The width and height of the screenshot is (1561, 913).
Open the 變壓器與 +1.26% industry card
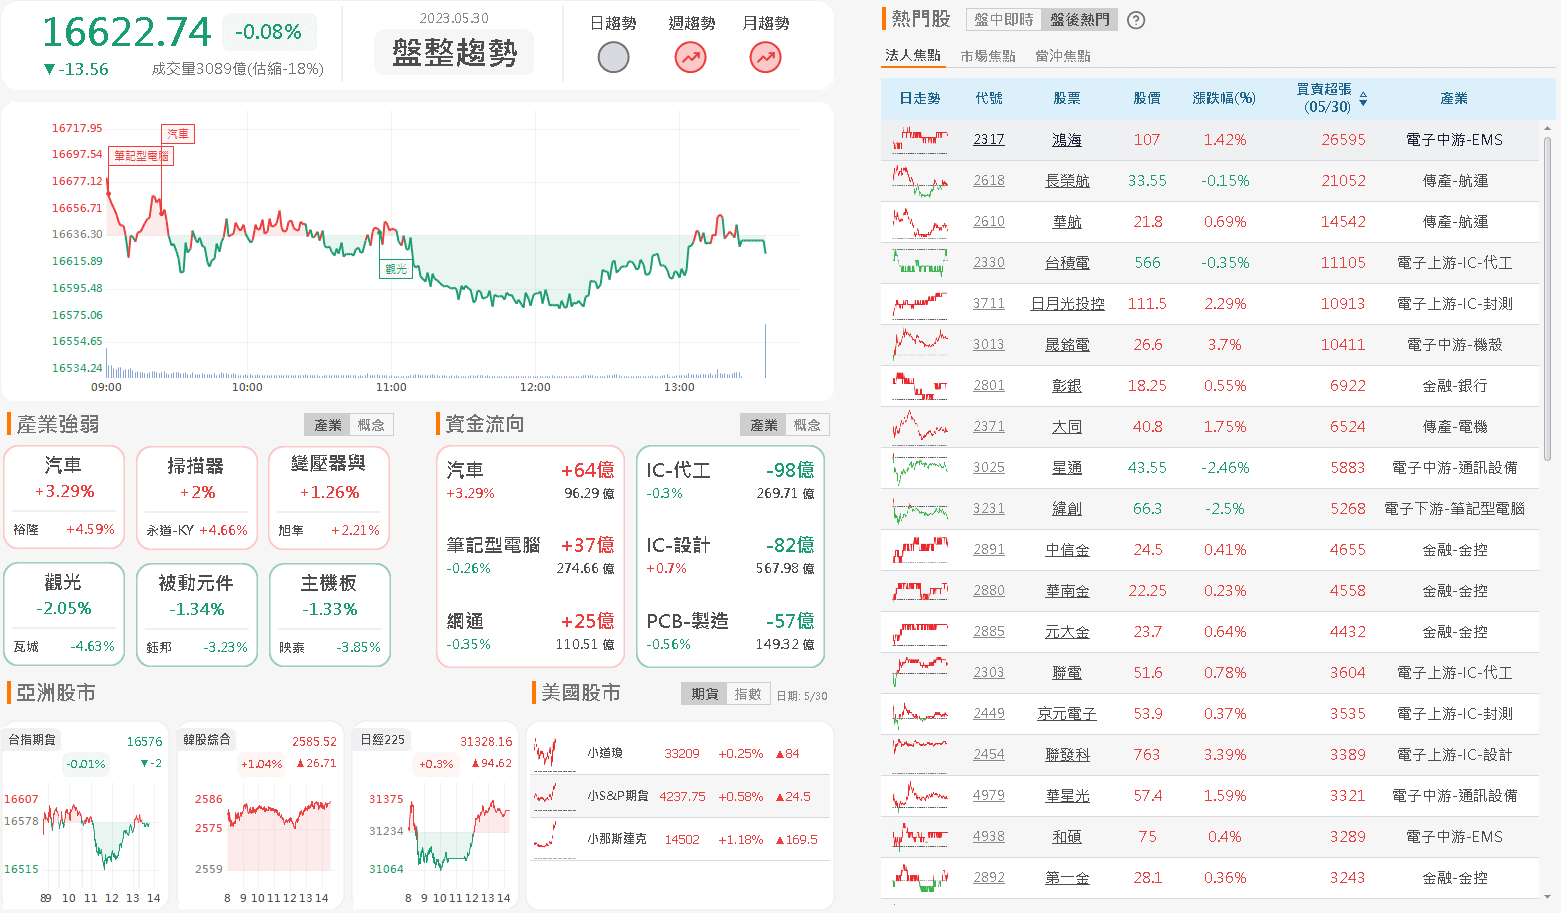click(329, 498)
